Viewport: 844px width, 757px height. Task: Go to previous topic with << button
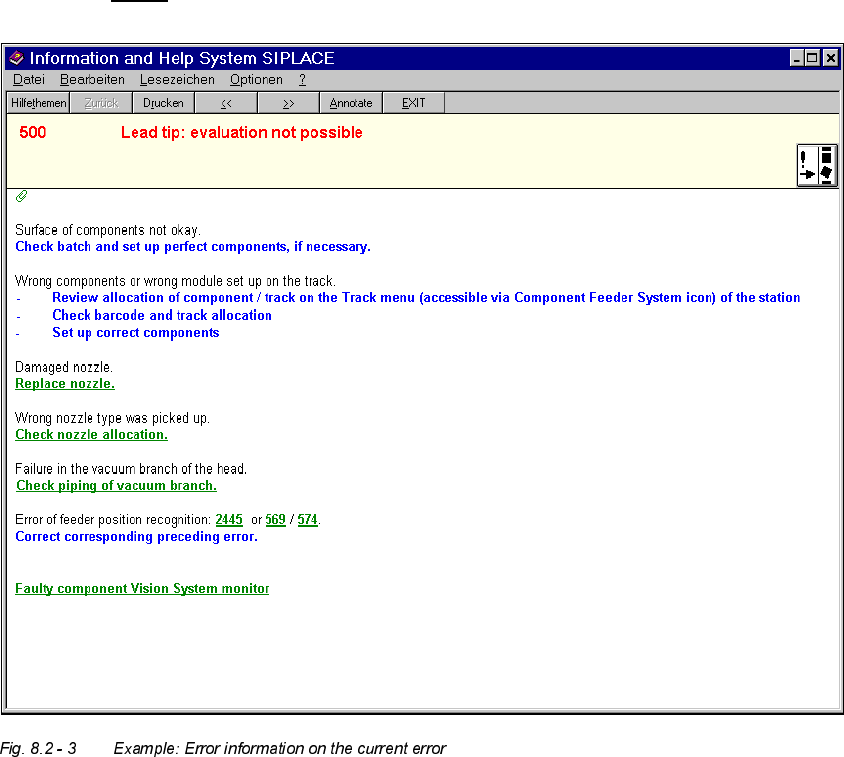tap(226, 103)
